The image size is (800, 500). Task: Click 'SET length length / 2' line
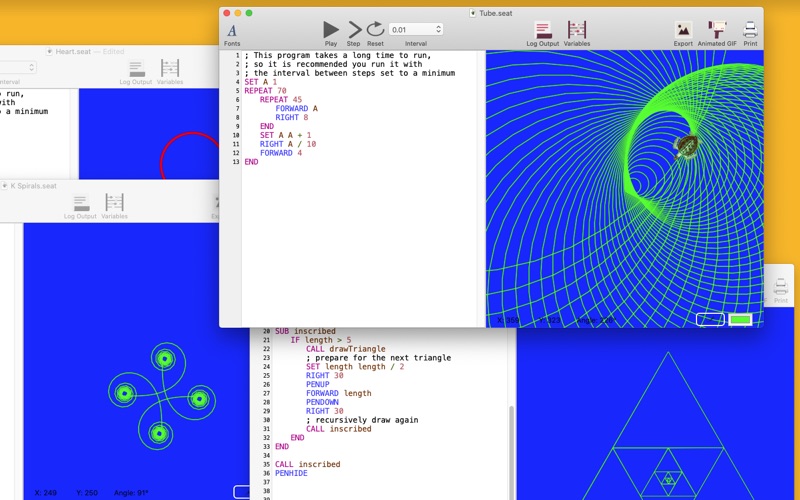(355, 367)
